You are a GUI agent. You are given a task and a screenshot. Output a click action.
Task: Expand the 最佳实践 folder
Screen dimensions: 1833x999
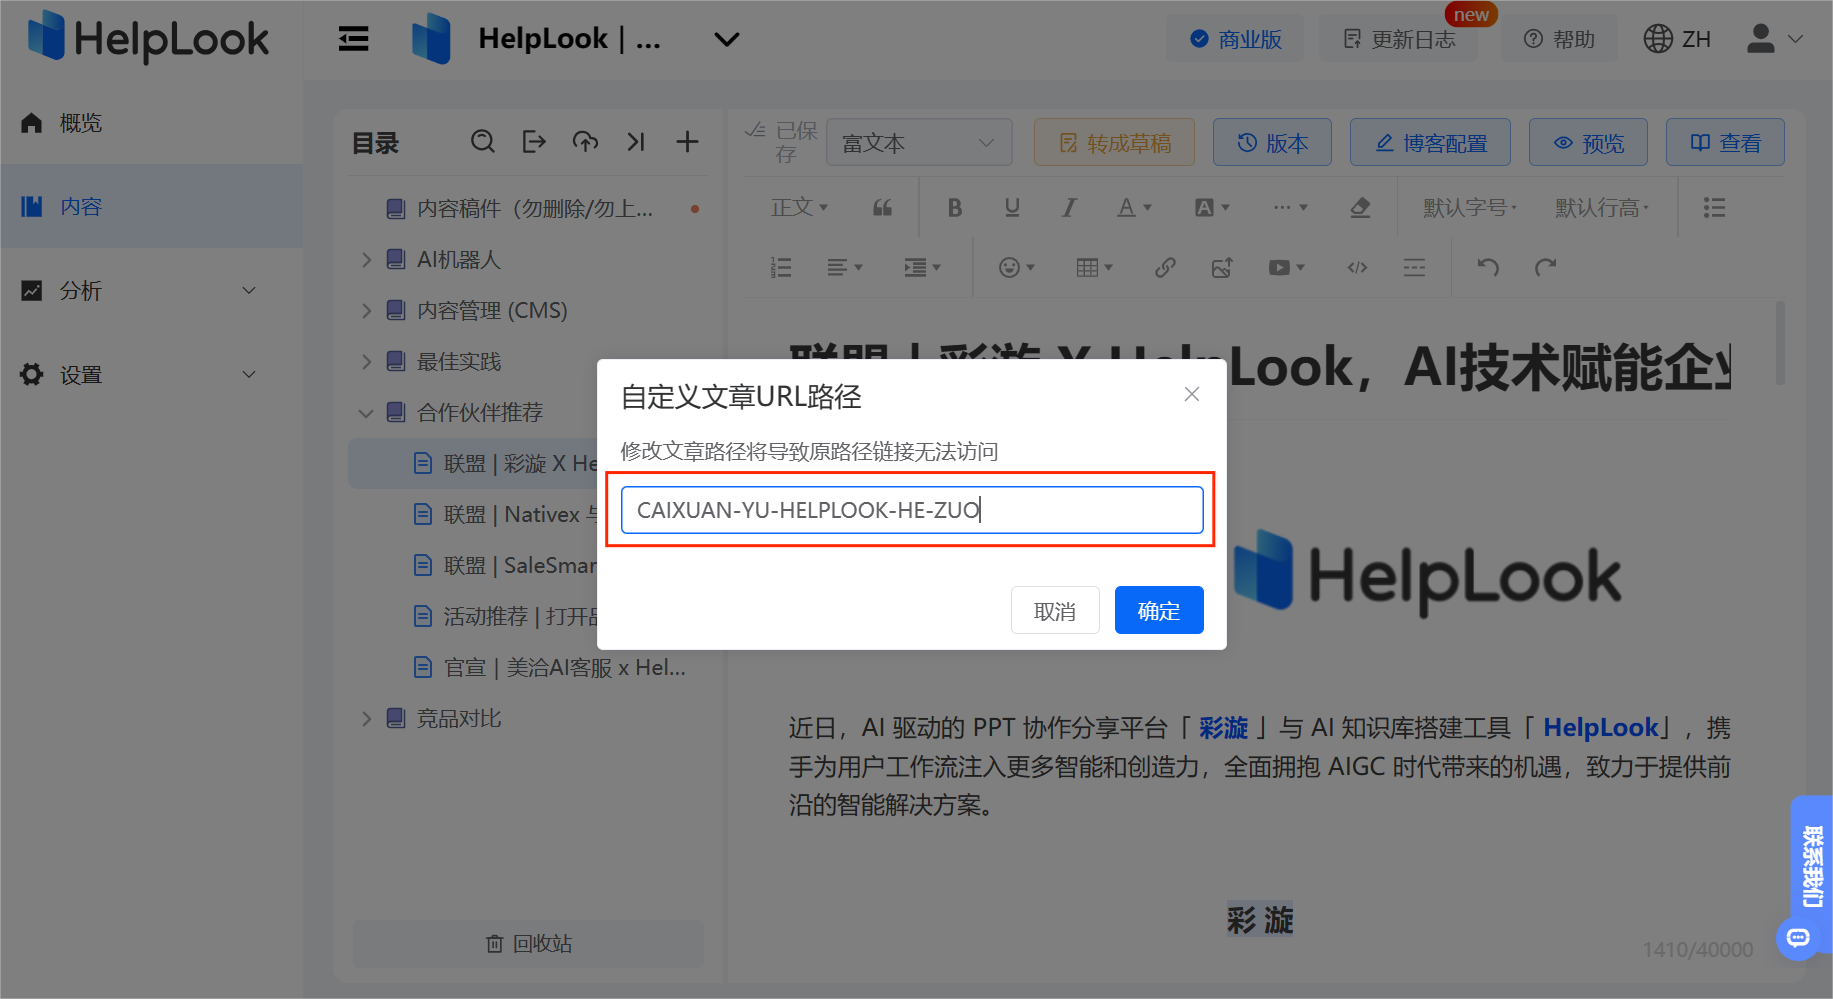tap(366, 362)
